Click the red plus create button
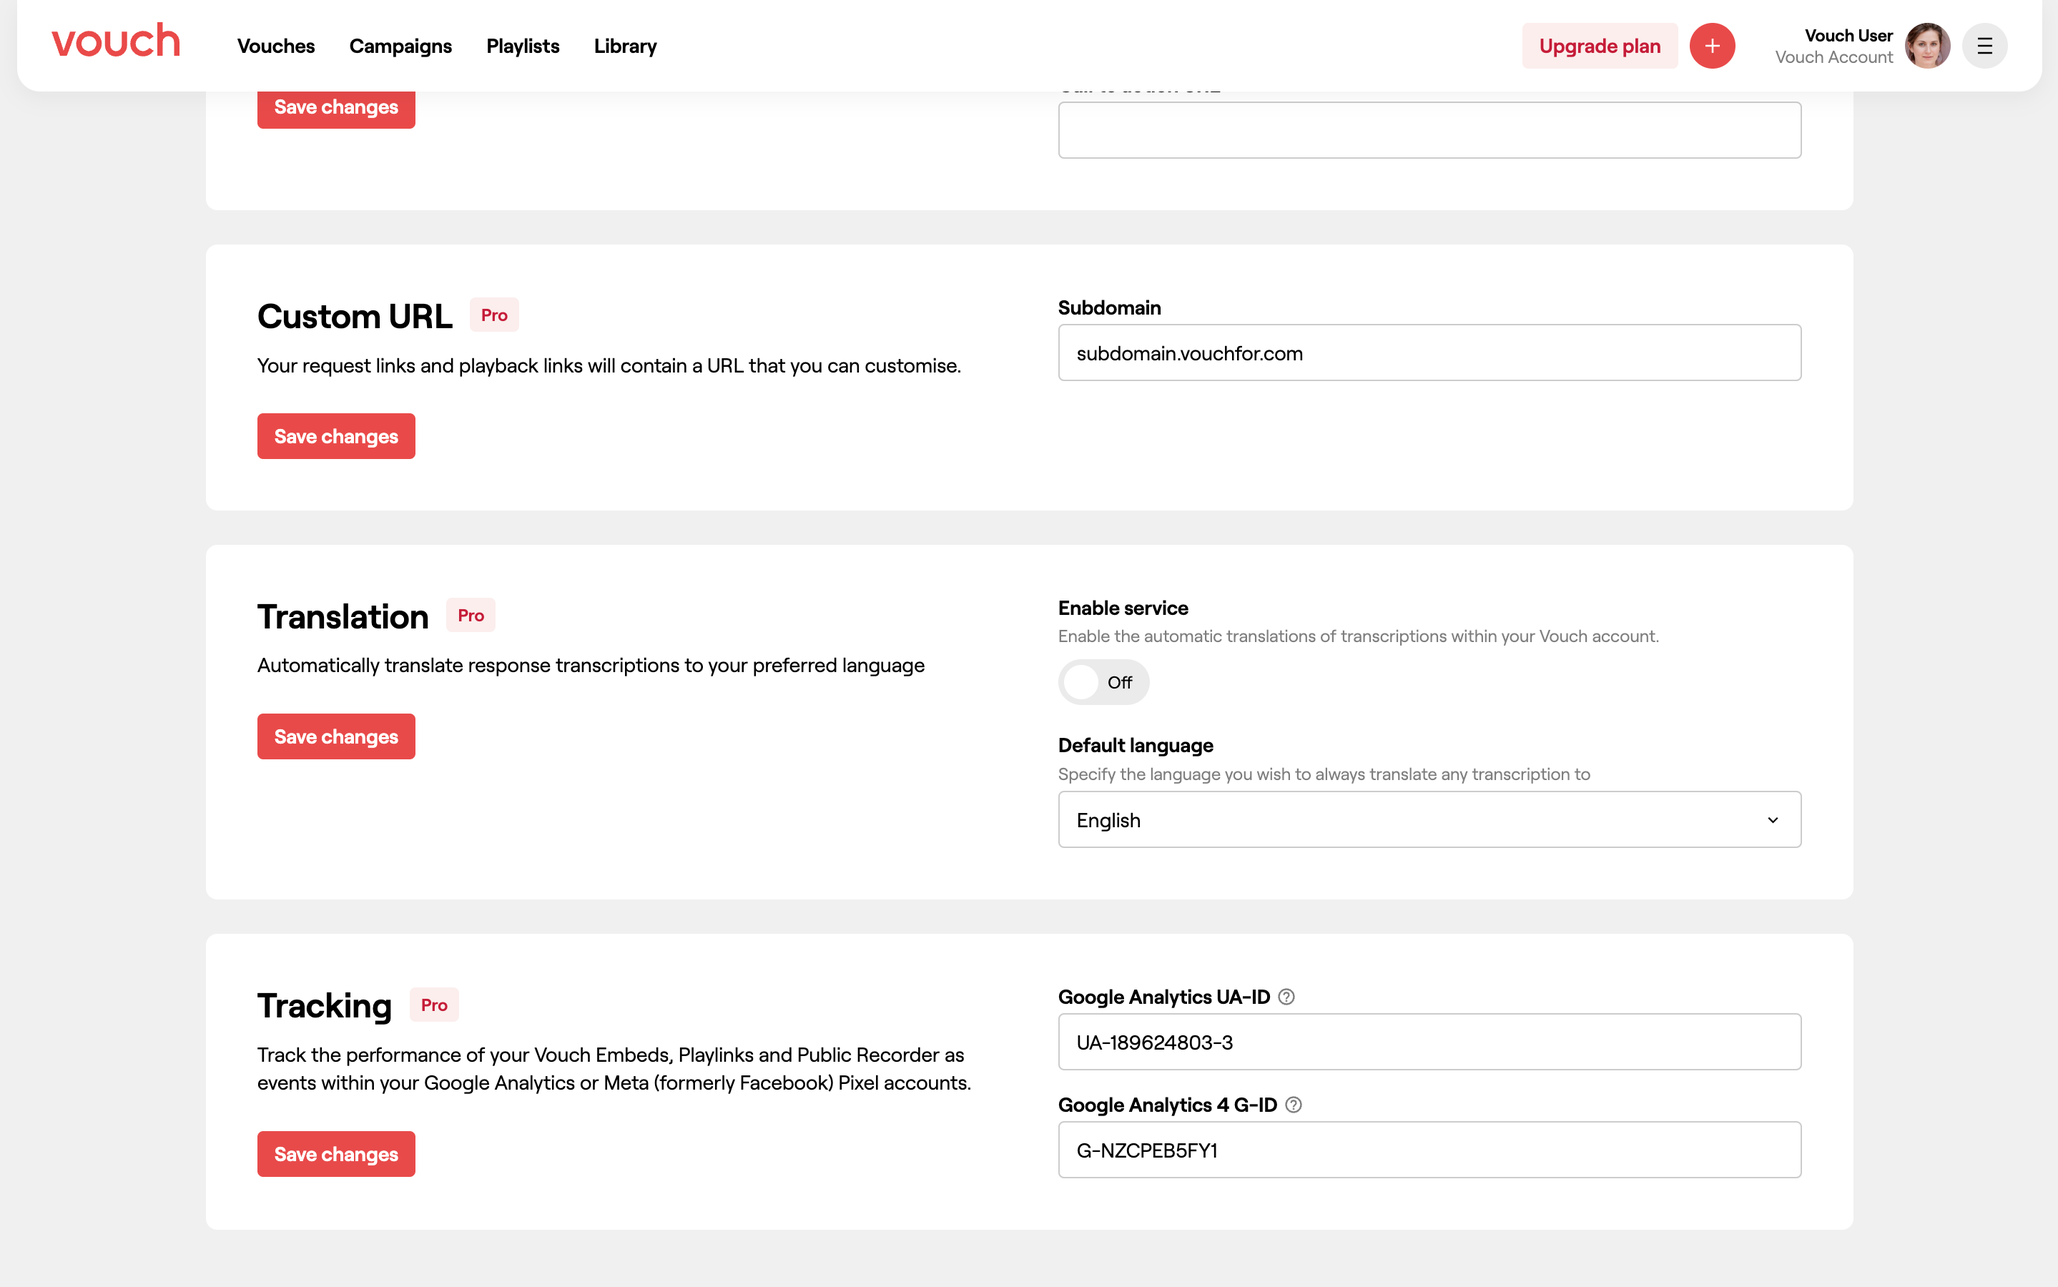 click(1711, 46)
